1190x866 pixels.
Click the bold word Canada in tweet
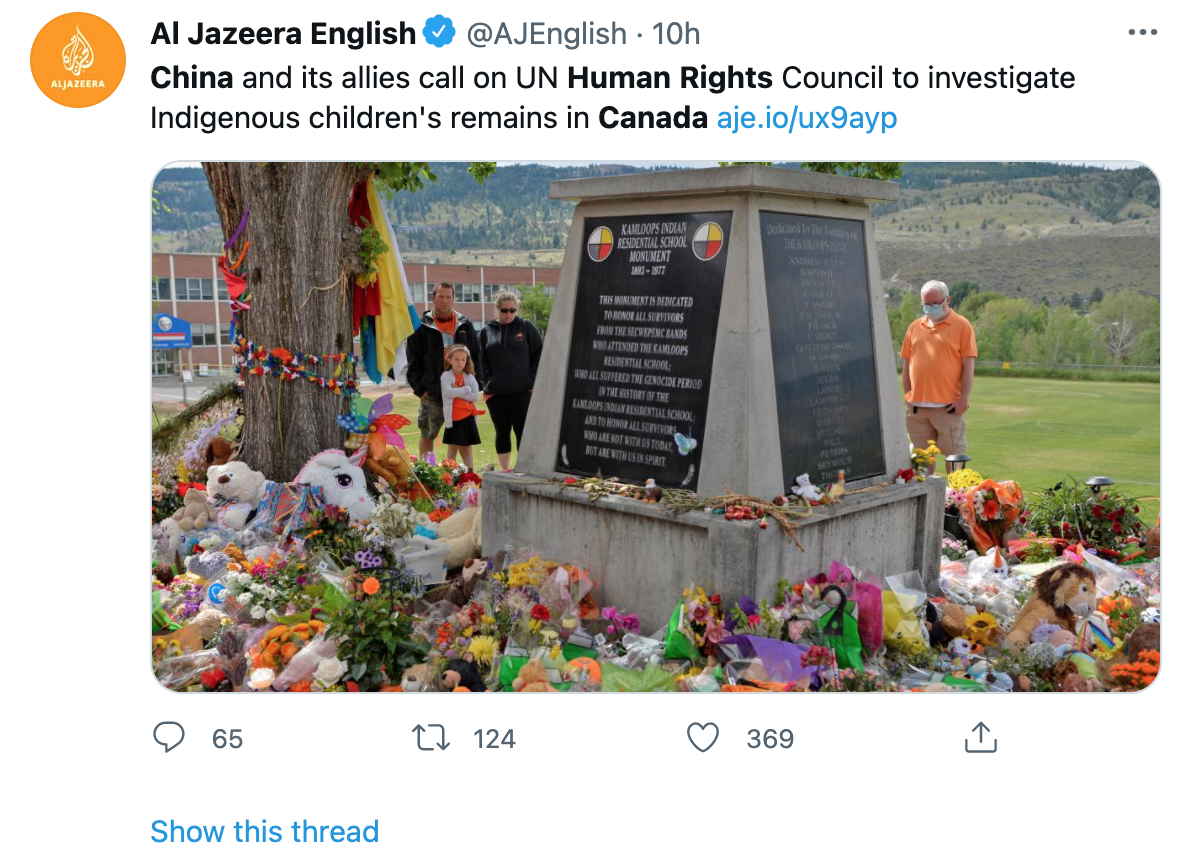click(653, 118)
